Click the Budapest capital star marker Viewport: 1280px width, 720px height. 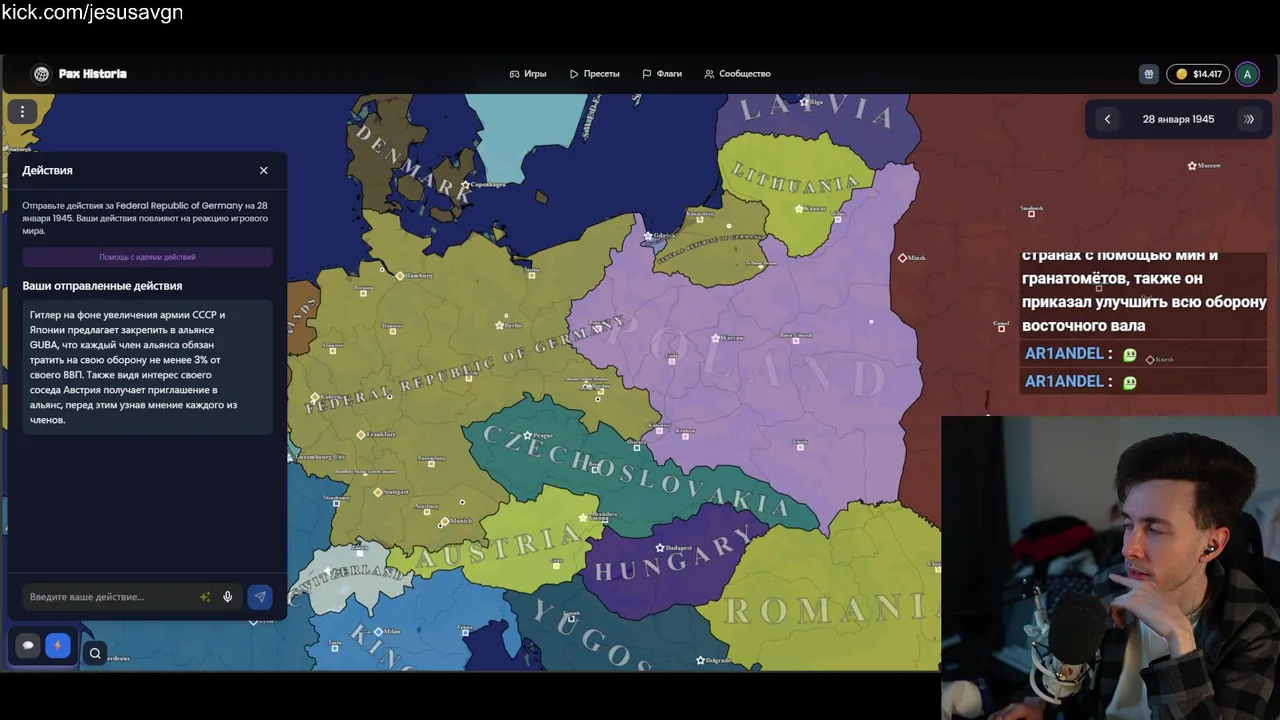(660, 548)
